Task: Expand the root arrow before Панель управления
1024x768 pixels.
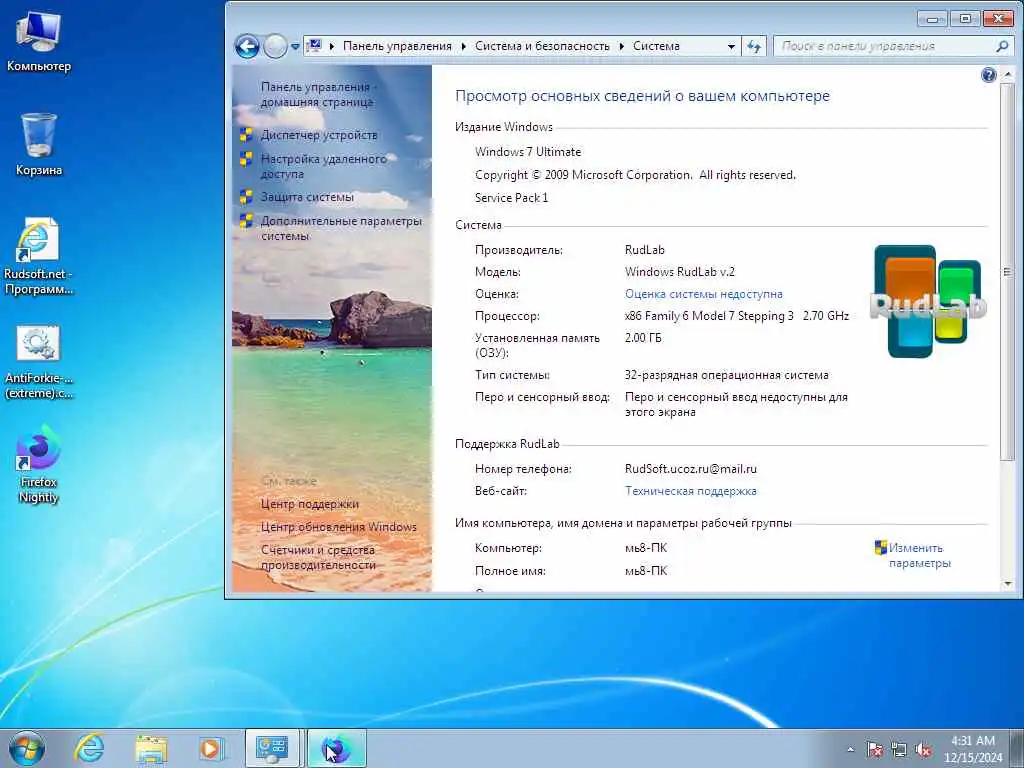Action: pos(332,46)
